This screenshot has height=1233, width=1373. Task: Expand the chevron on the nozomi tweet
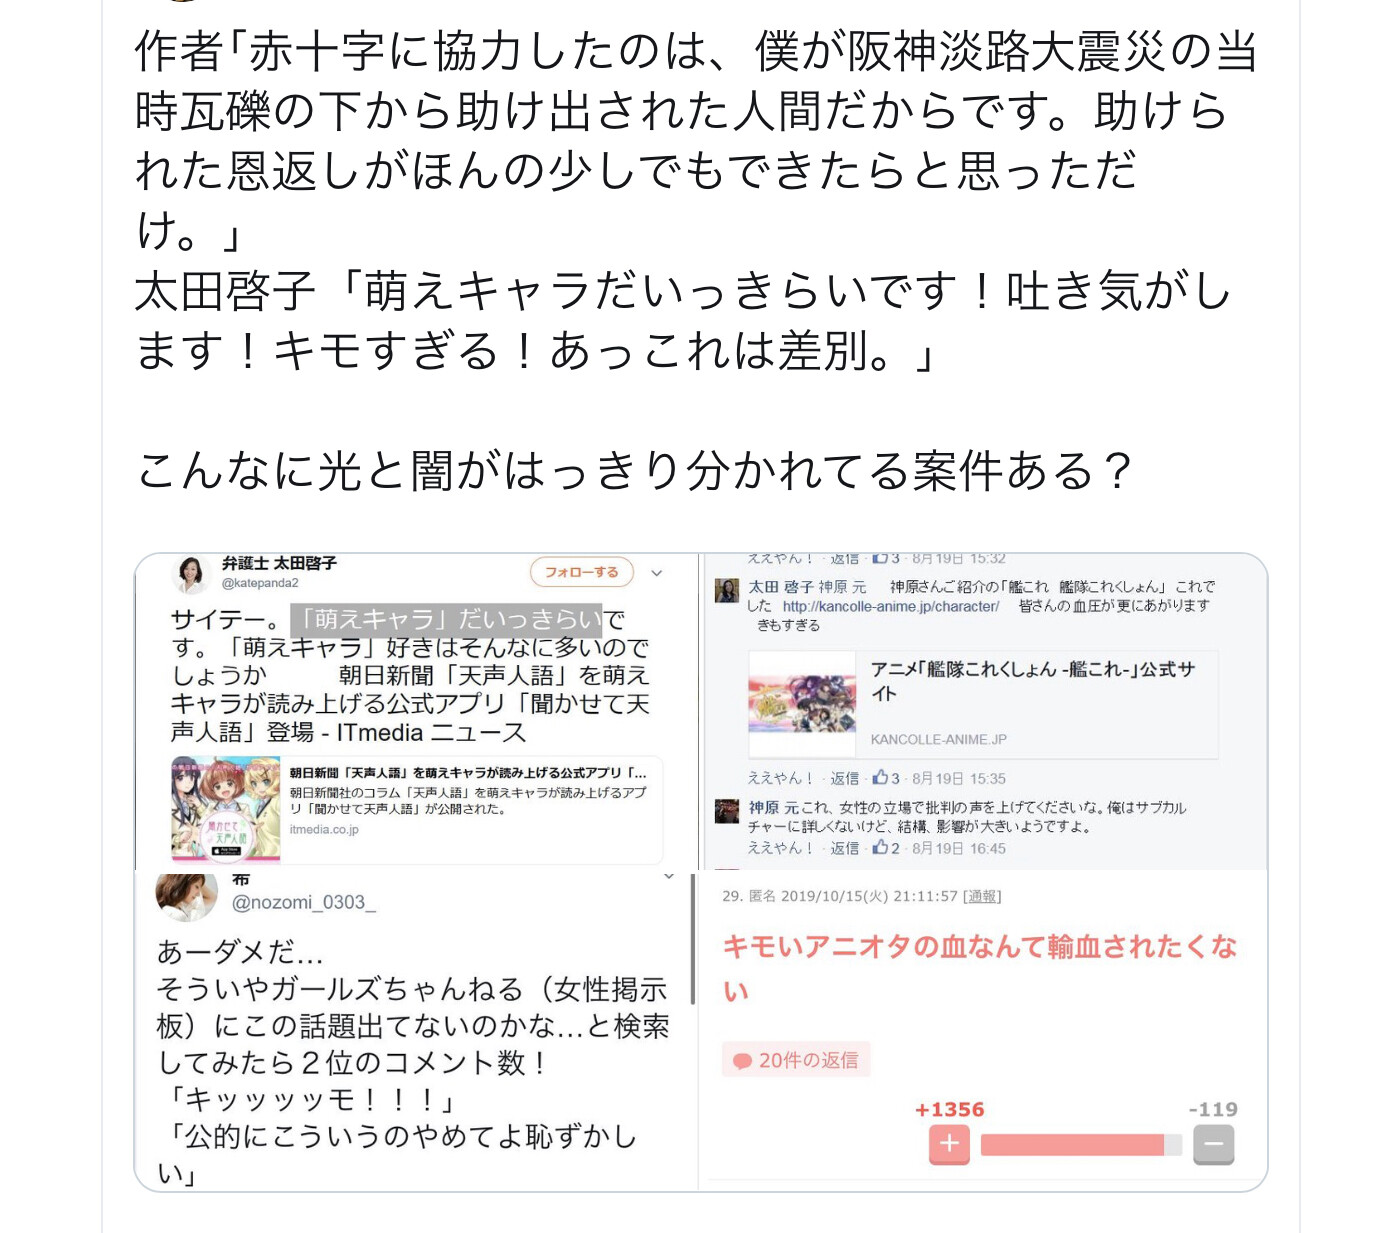click(x=669, y=877)
